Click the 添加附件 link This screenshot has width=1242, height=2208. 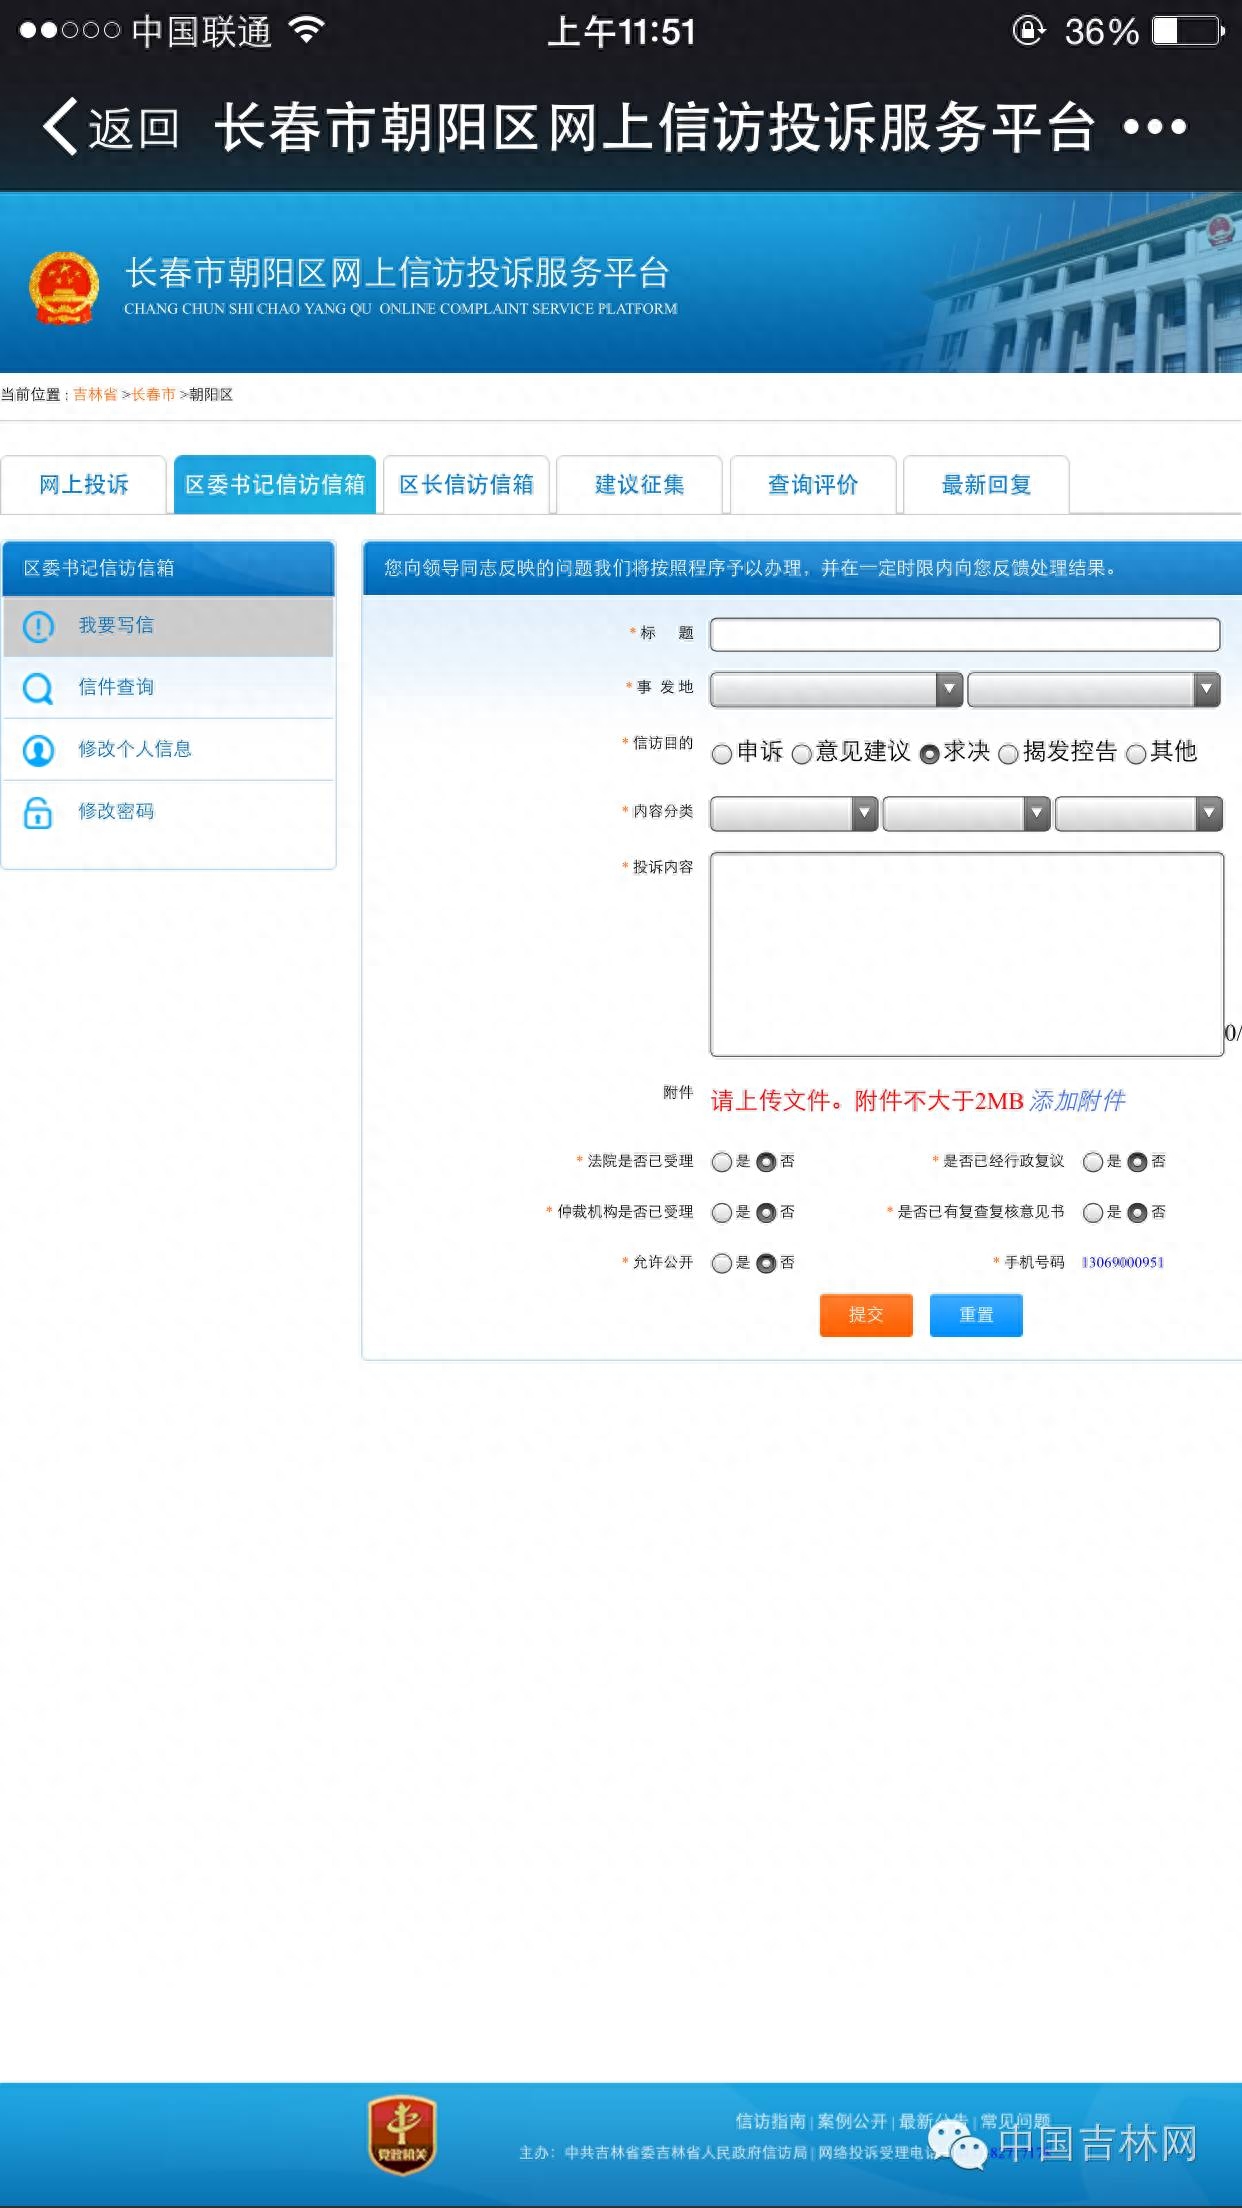pos(1077,1101)
